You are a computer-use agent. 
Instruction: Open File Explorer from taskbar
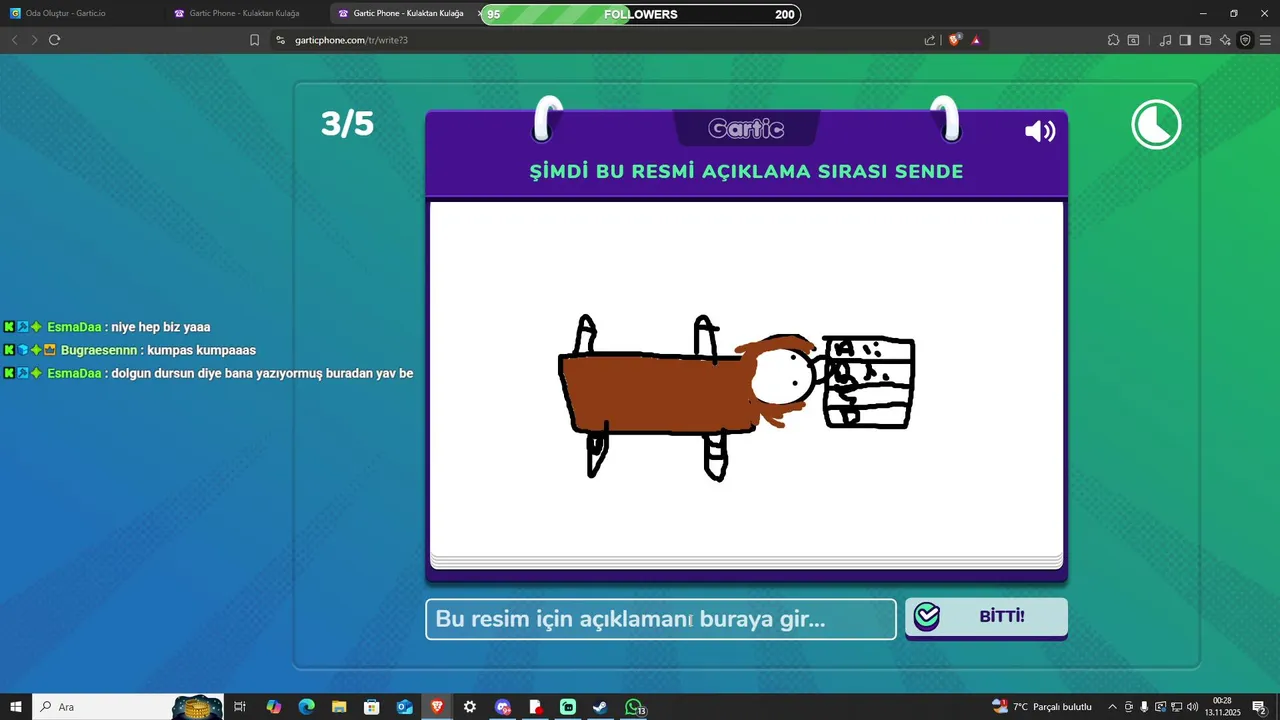click(x=339, y=707)
